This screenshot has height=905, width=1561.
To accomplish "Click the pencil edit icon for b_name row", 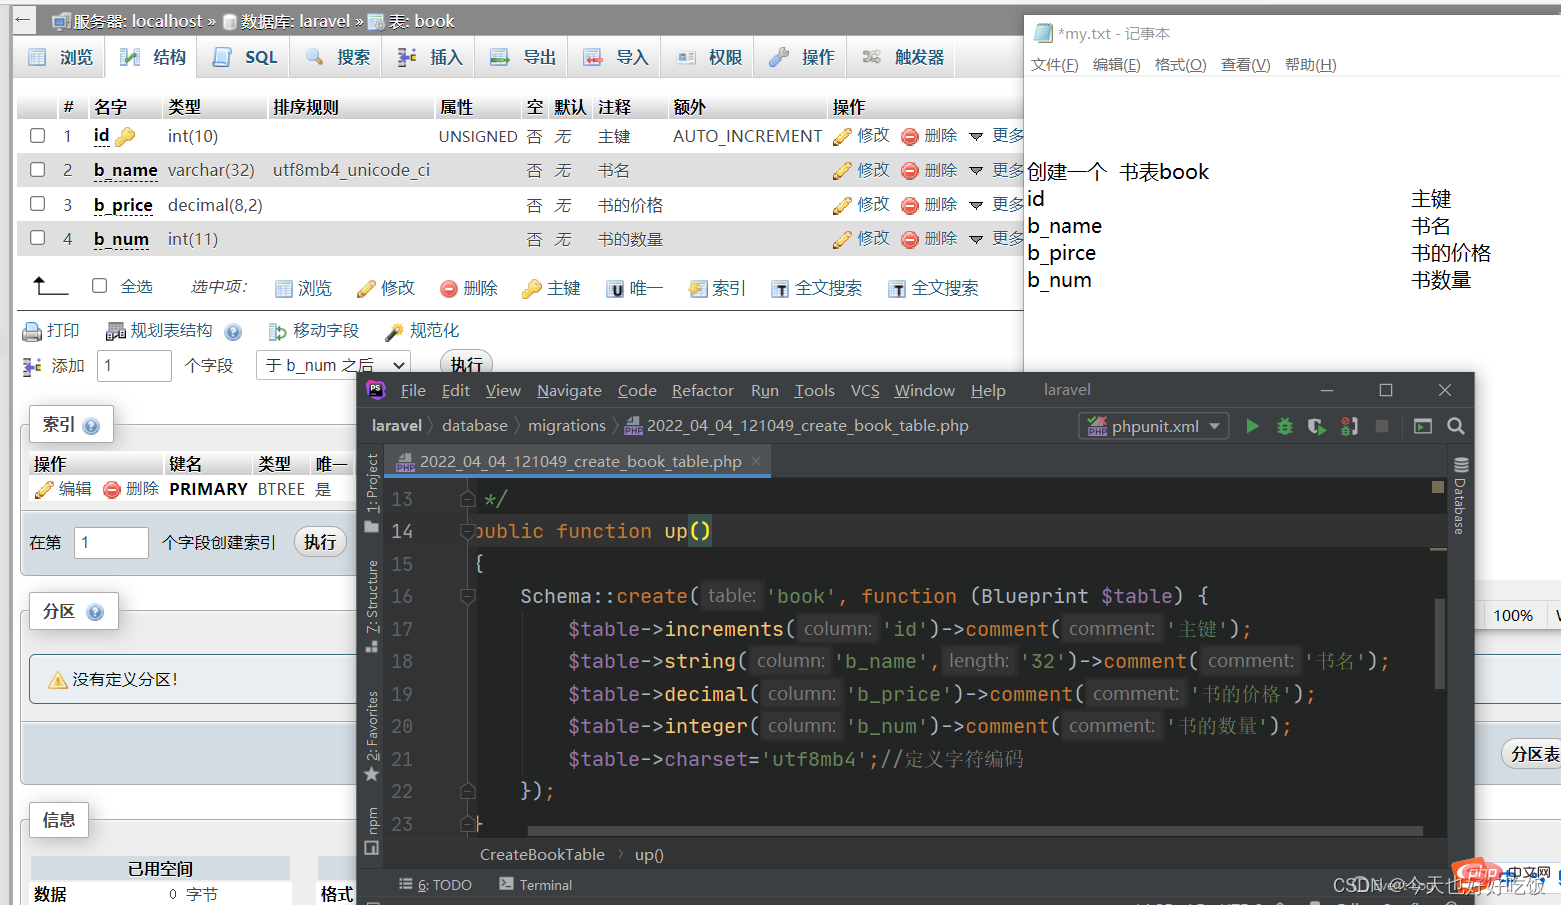I will (842, 171).
